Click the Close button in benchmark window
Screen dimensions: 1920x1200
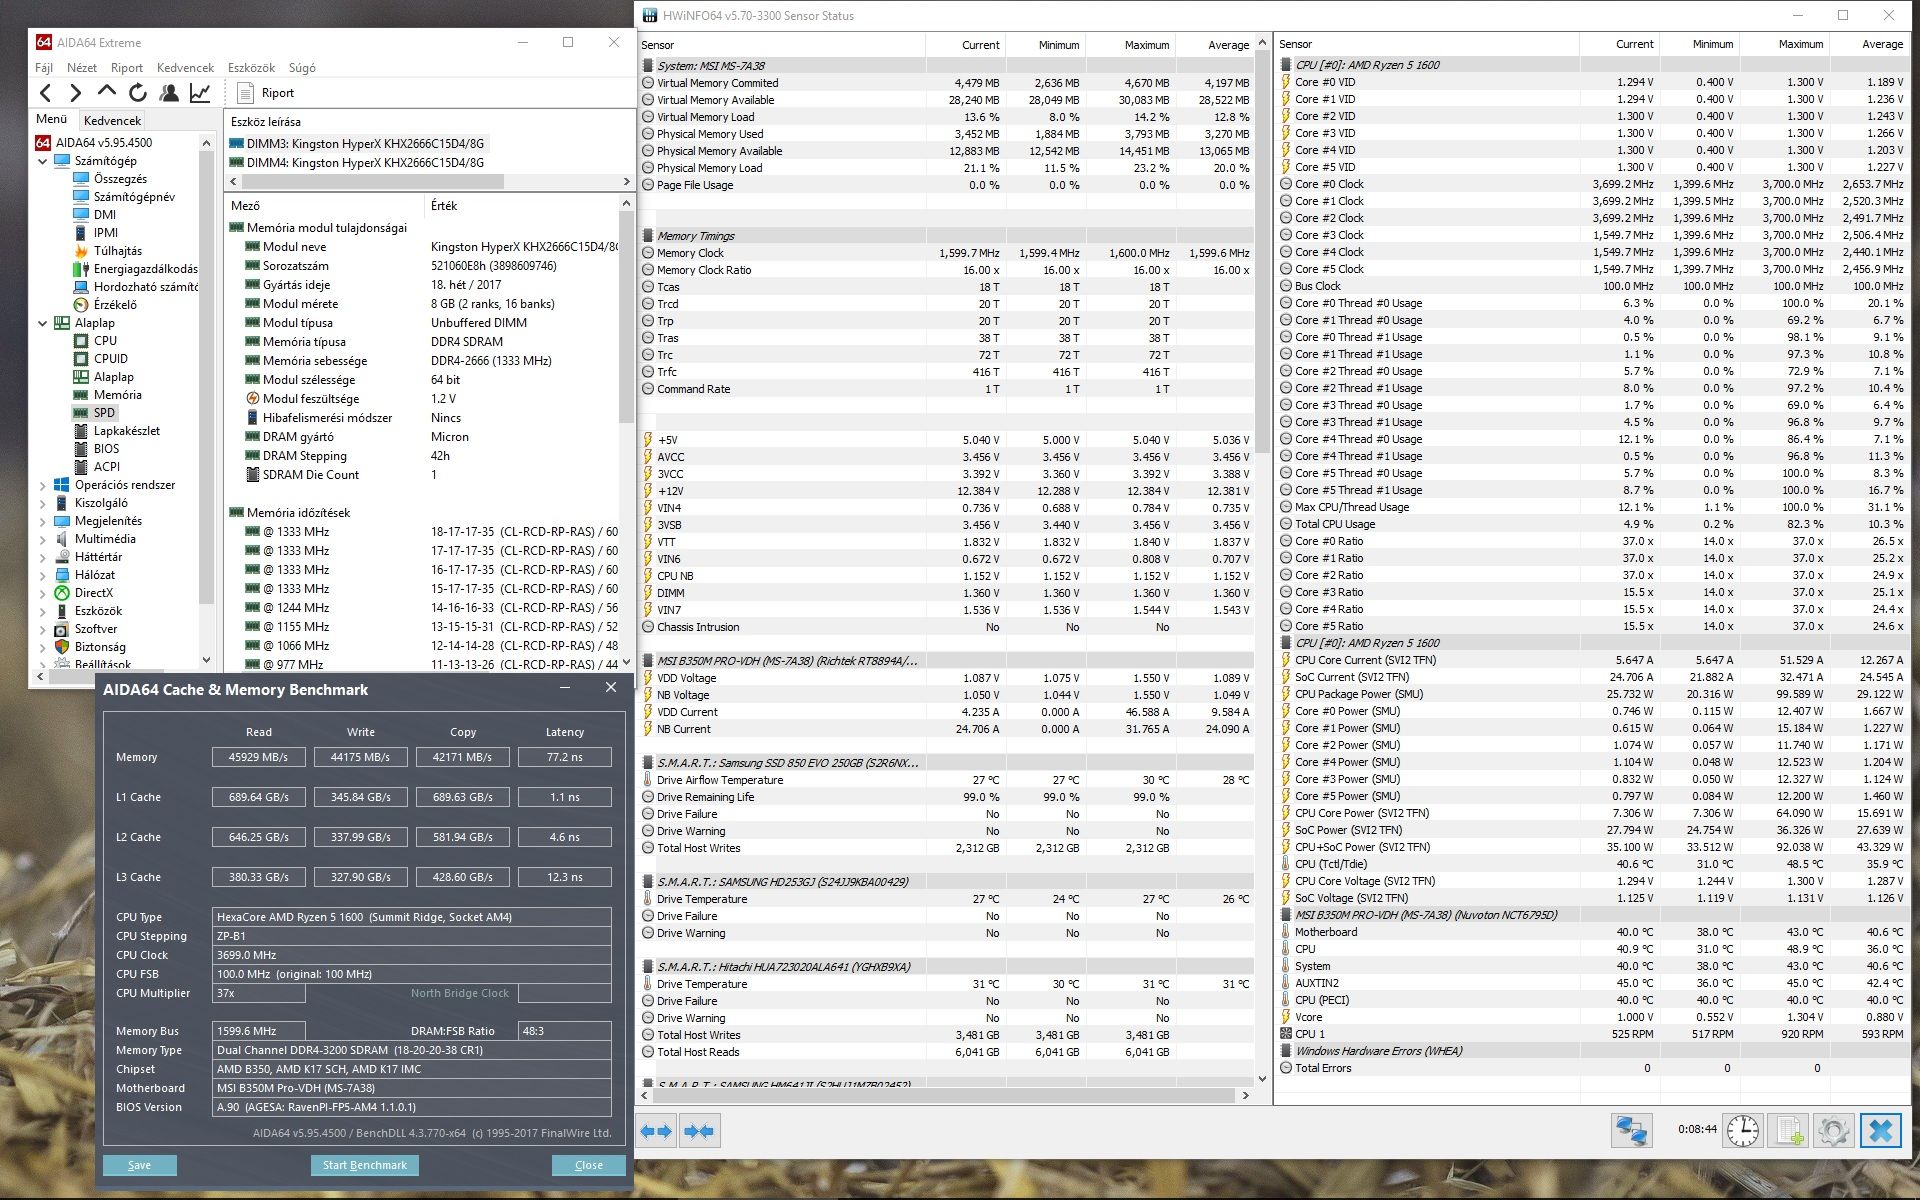point(589,1165)
